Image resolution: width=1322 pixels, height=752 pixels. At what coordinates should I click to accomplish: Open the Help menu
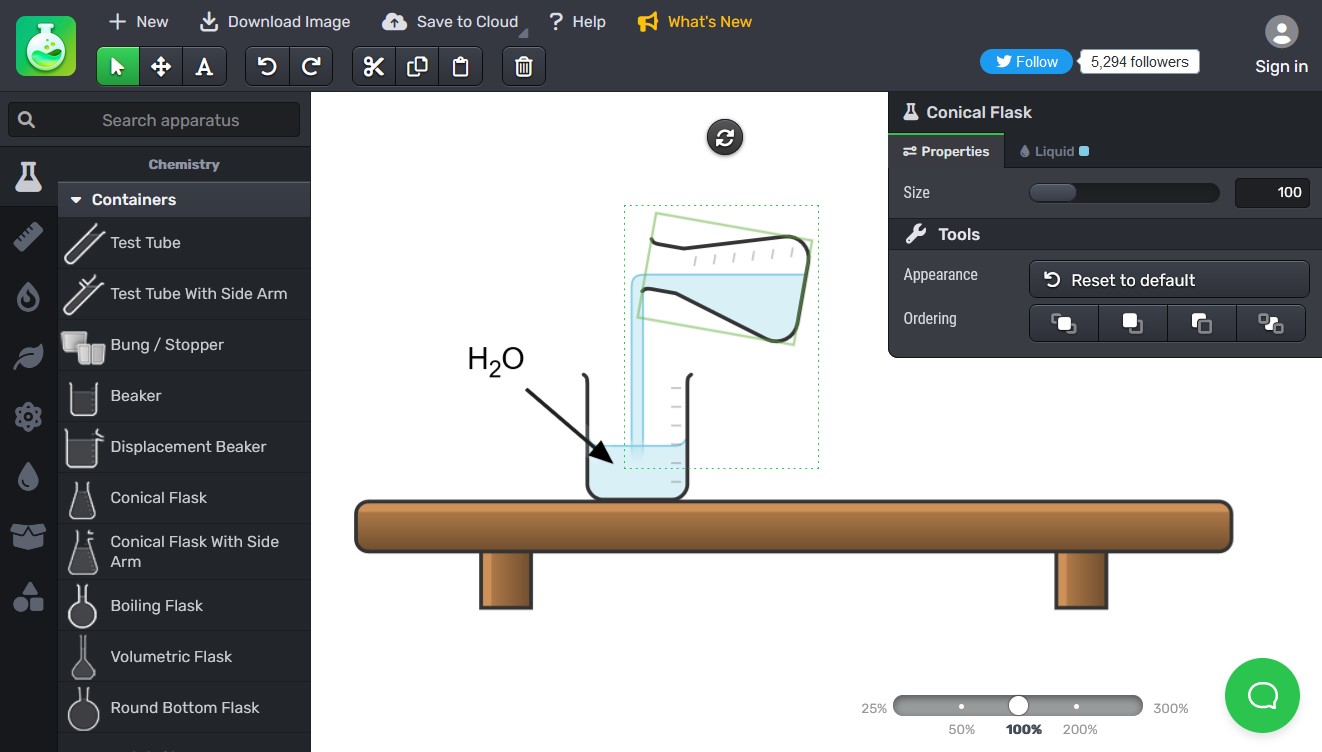[577, 22]
